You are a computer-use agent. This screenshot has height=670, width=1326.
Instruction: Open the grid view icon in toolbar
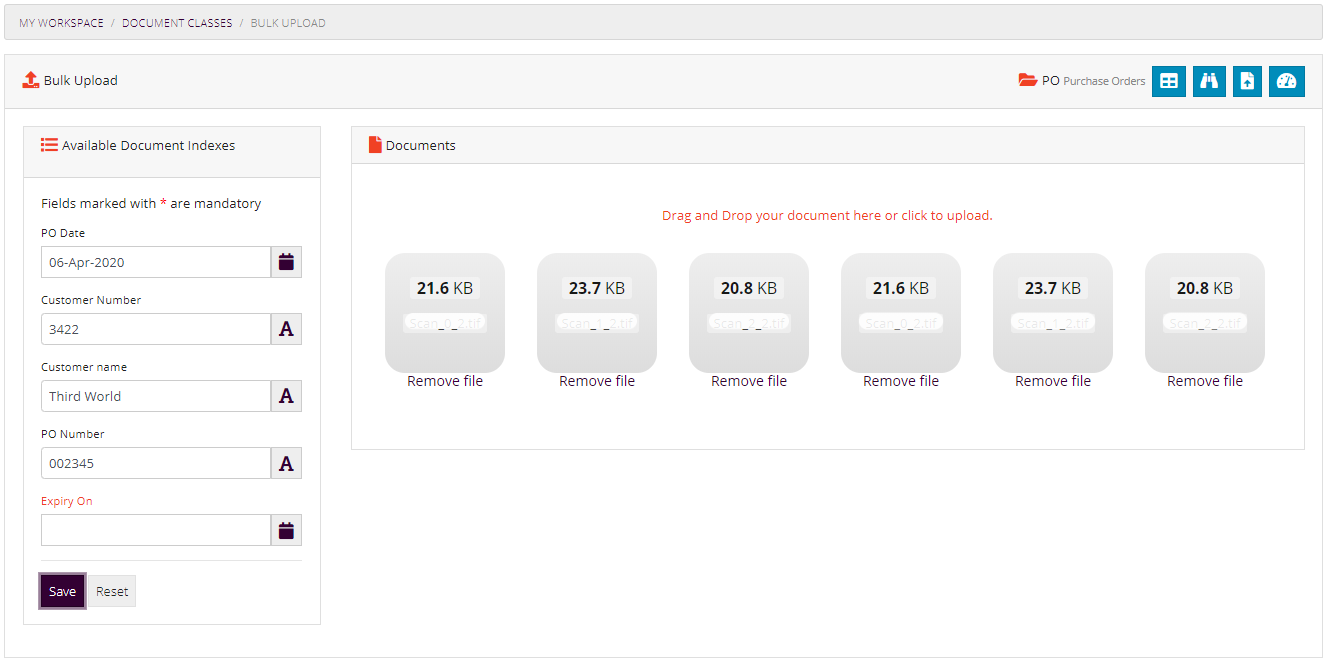tap(1168, 81)
